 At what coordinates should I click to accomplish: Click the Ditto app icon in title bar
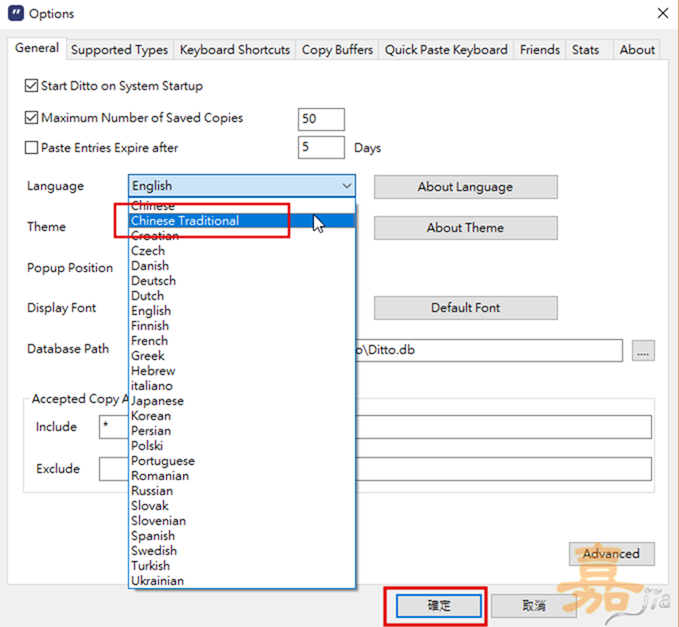tap(16, 13)
